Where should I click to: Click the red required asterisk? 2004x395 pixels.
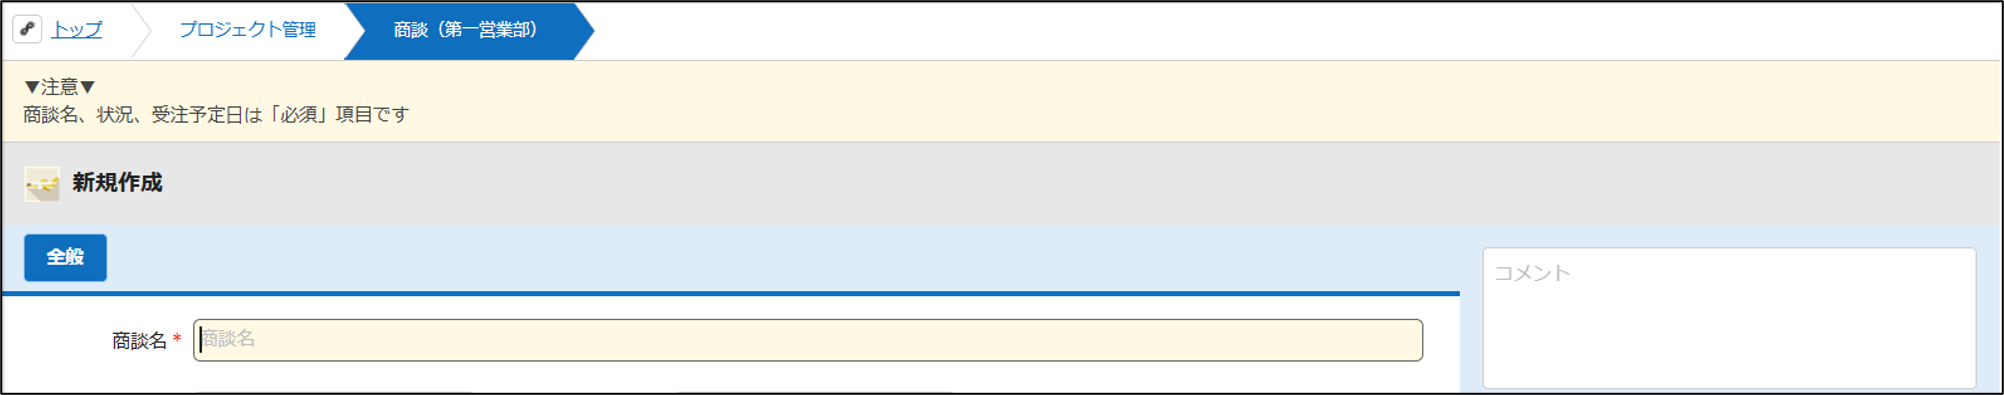(x=177, y=340)
